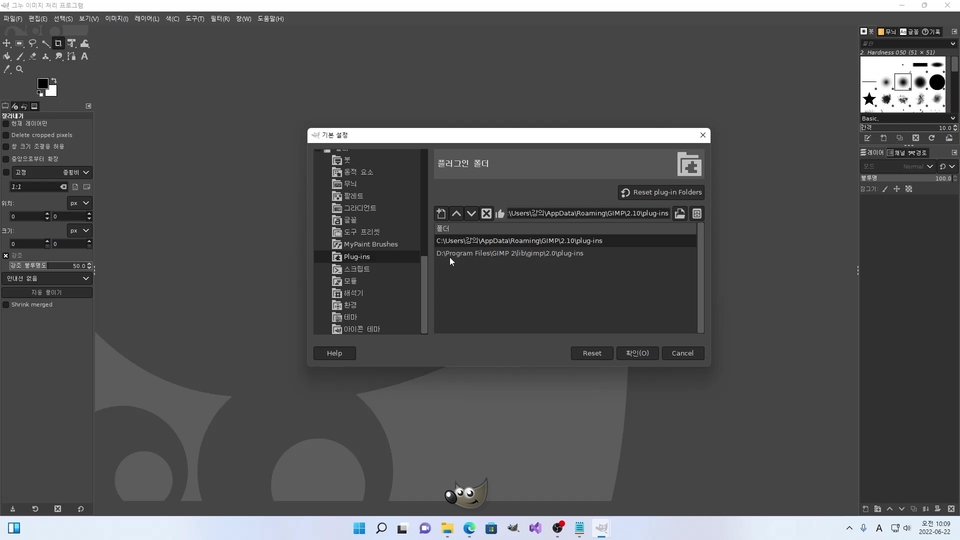Confirm with the 확인(O) button
Screen dimensions: 960x540
coord(637,353)
